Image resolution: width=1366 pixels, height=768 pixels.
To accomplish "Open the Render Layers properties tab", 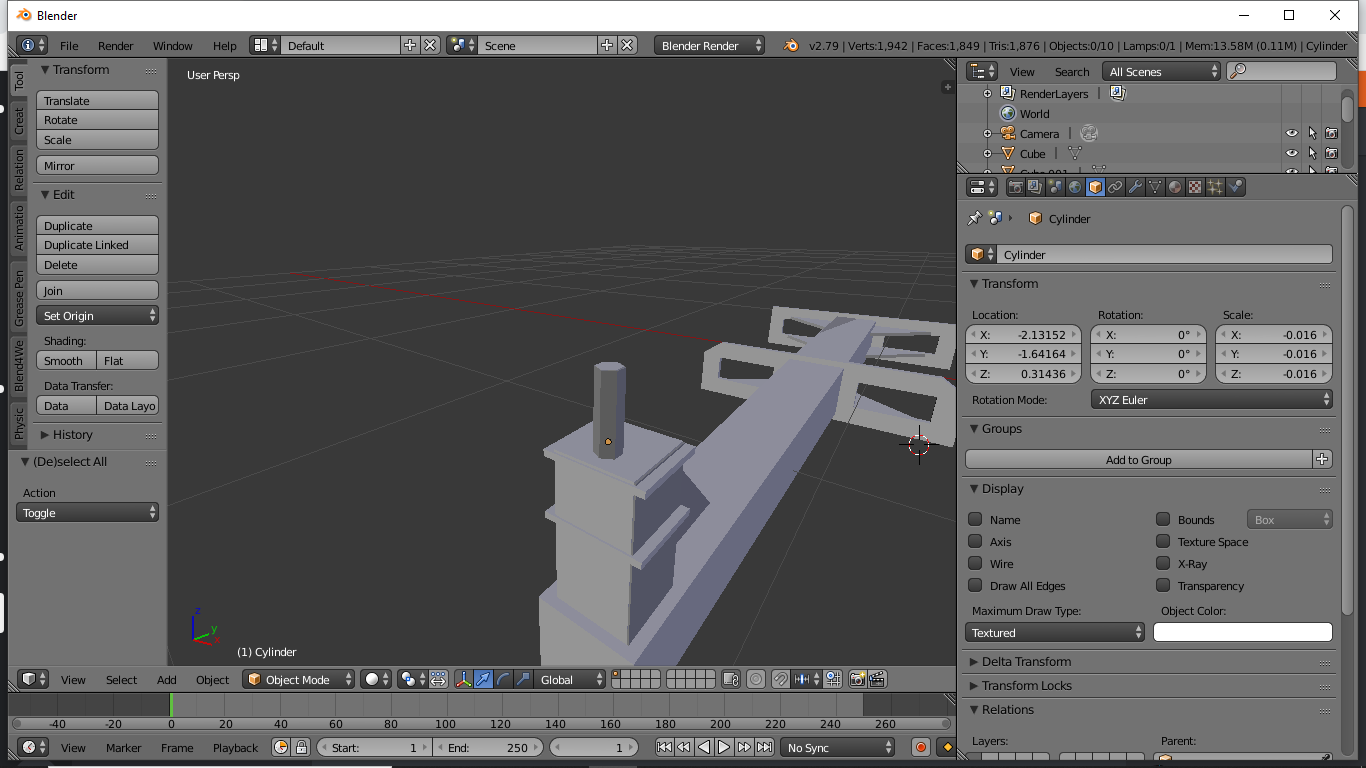I will 1035,187.
